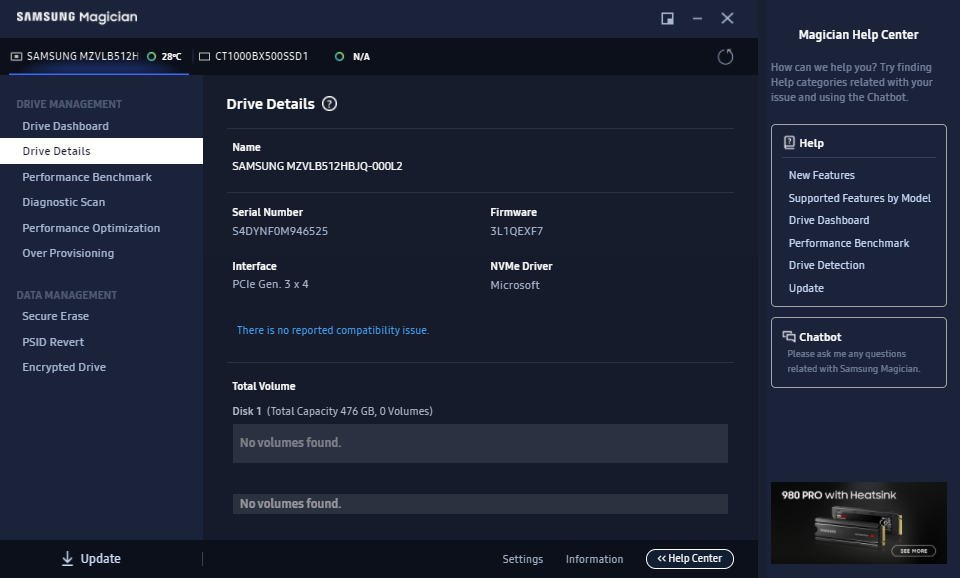Image resolution: width=960 pixels, height=578 pixels.
Task: Open Drive Dashboard help topic in Help Center
Action: pyautogui.click(x=828, y=220)
